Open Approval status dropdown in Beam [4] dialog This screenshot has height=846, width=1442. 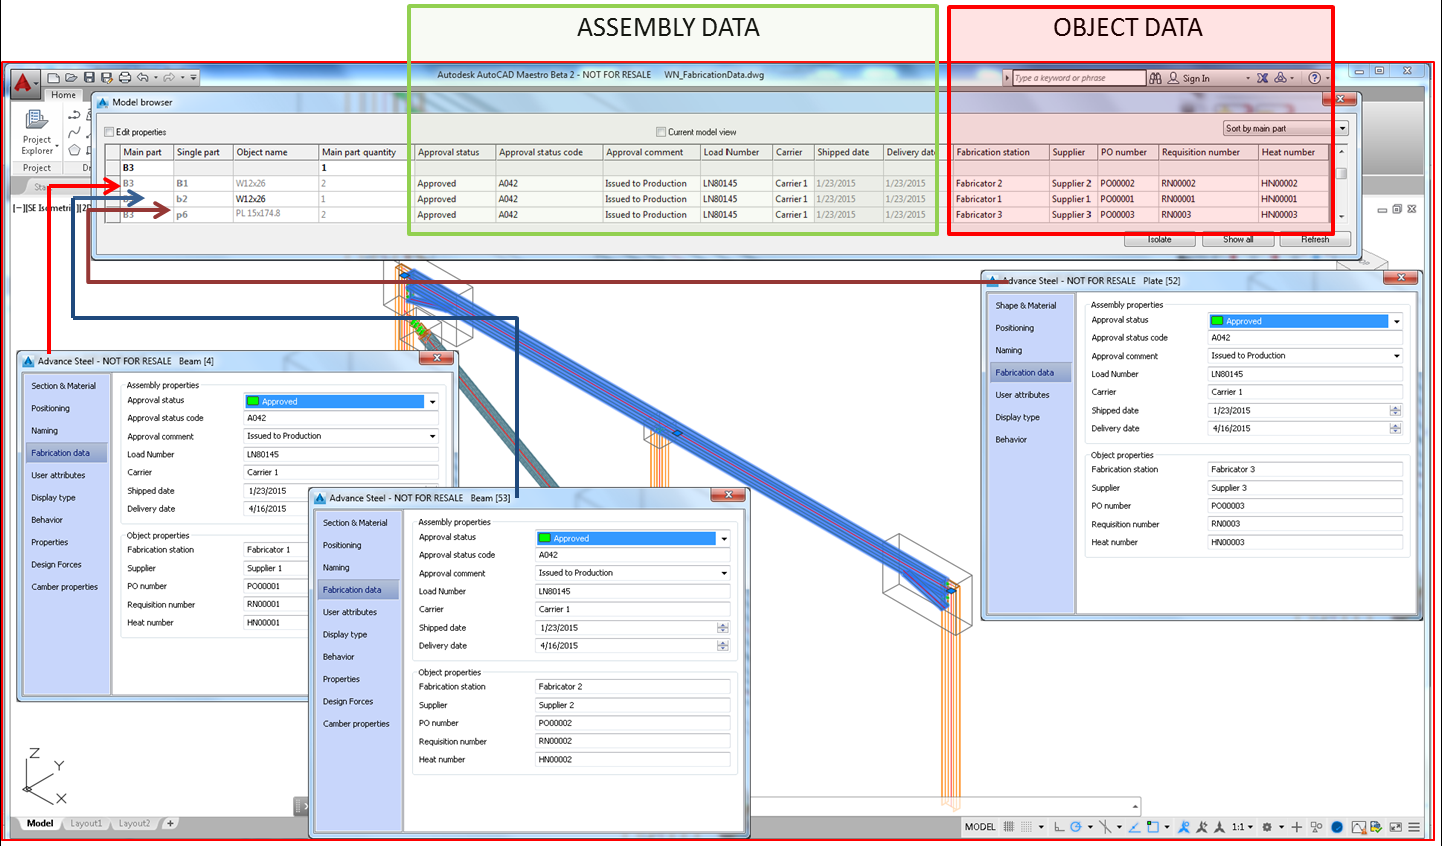(433, 402)
